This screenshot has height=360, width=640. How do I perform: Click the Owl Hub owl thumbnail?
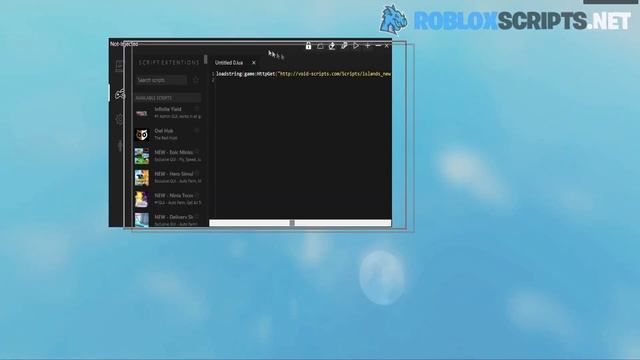coord(142,135)
